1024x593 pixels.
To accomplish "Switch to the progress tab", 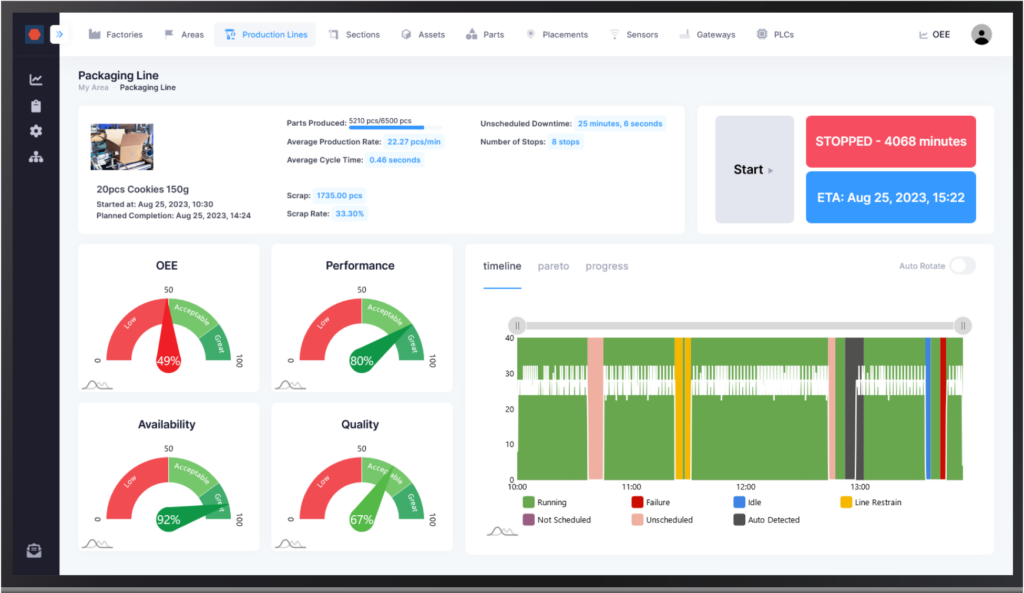I will tap(607, 266).
